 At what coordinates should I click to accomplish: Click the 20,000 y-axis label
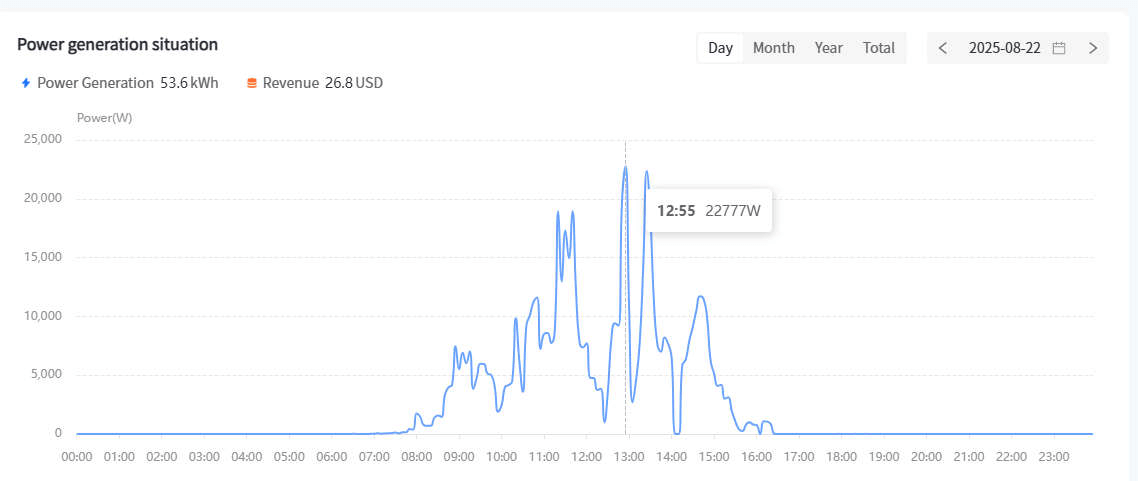(x=44, y=198)
